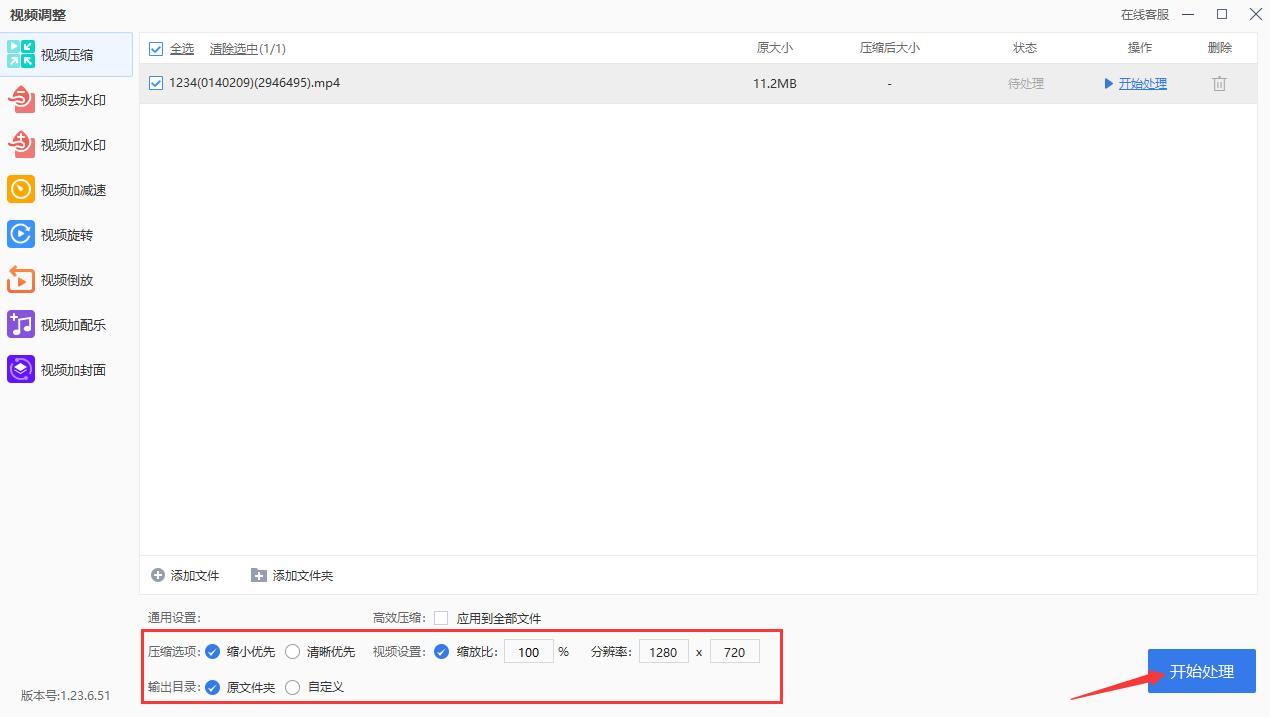Screen dimensions: 1270x717
Task: Open the 视频加配乐 tool
Action: (68, 324)
